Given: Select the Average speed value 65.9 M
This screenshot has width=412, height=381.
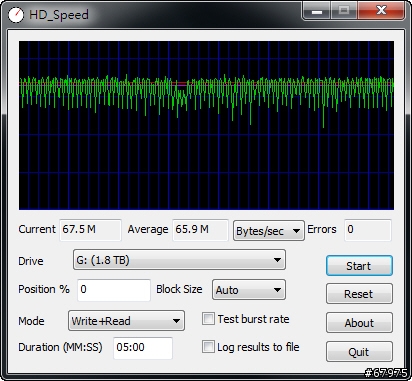Looking at the screenshot, I should [200, 230].
